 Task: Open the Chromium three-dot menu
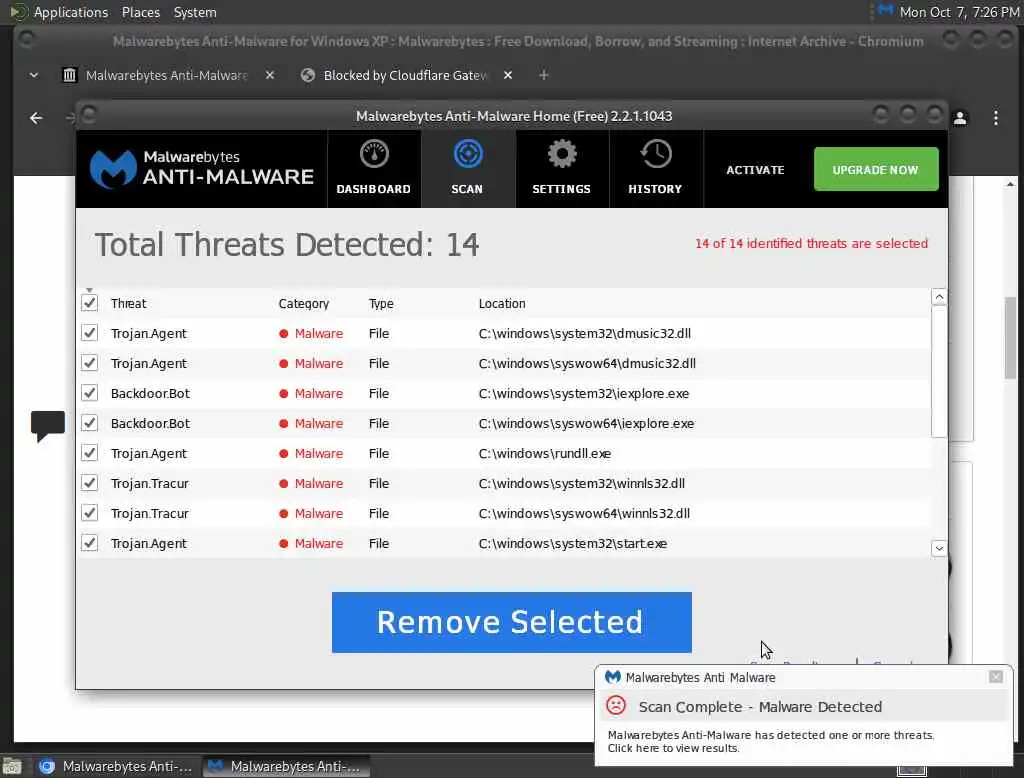(x=995, y=118)
